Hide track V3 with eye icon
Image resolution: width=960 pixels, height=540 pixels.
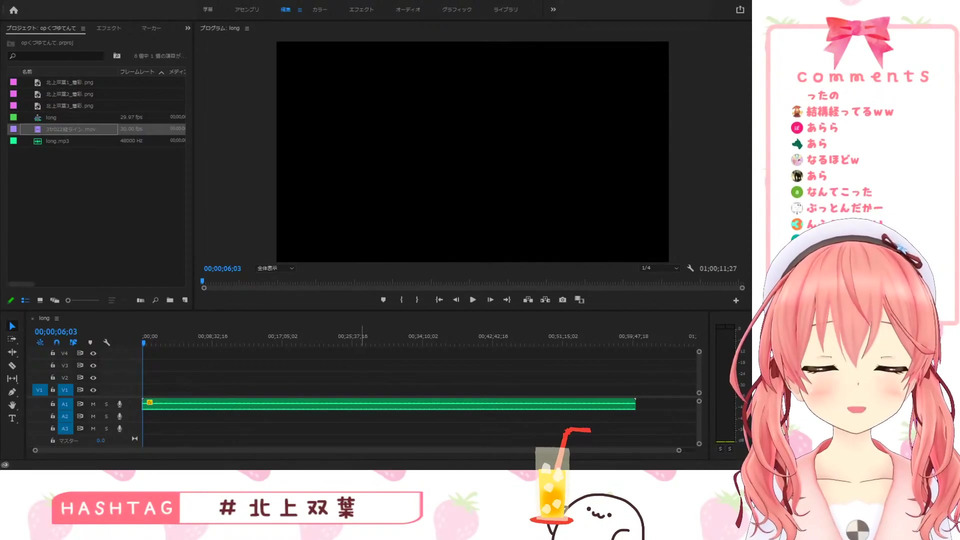pyautogui.click(x=93, y=366)
